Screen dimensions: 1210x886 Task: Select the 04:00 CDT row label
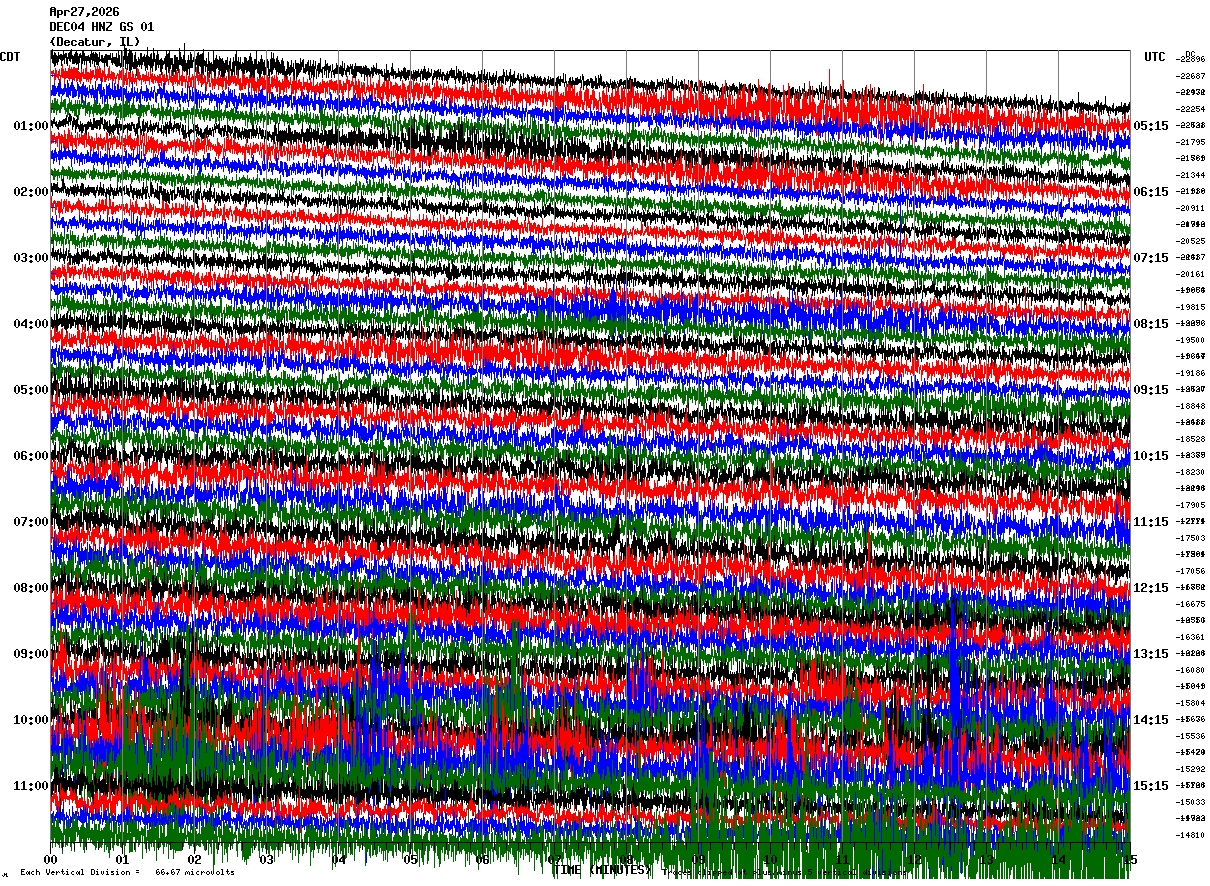(31, 324)
